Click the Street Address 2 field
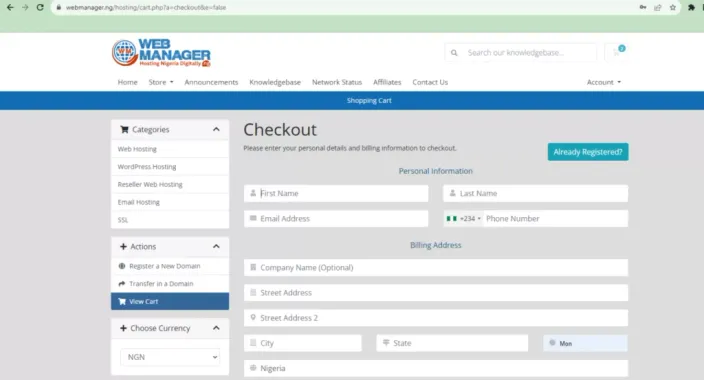Screen dimensions: 704x380 (x=436, y=318)
